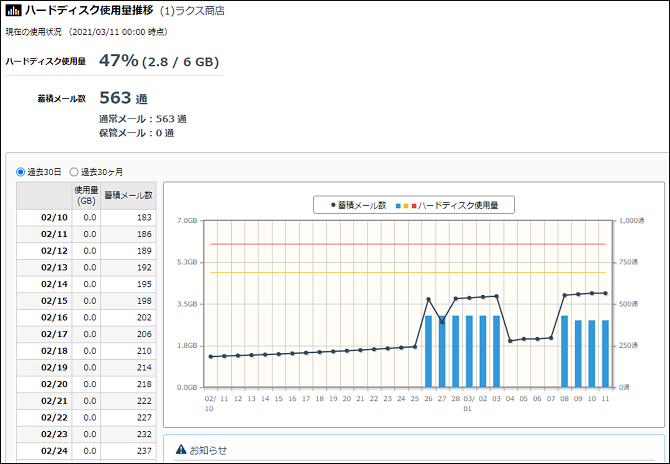This screenshot has width=670, height=464.
Task: Click the bar chart icon beside the title
Action: [13, 11]
